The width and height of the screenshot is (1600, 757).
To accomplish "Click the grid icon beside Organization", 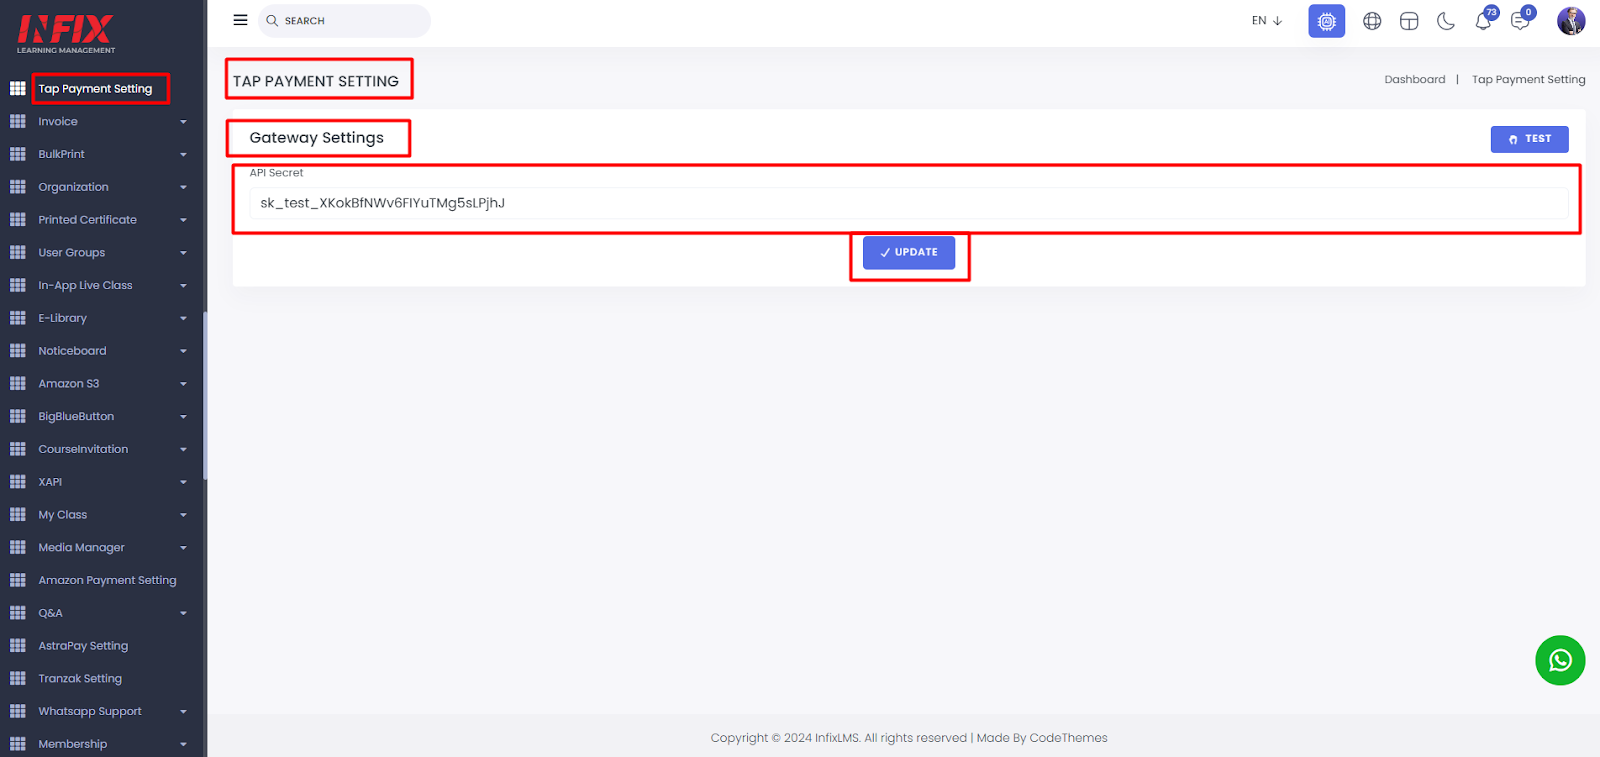I will pyautogui.click(x=18, y=187).
